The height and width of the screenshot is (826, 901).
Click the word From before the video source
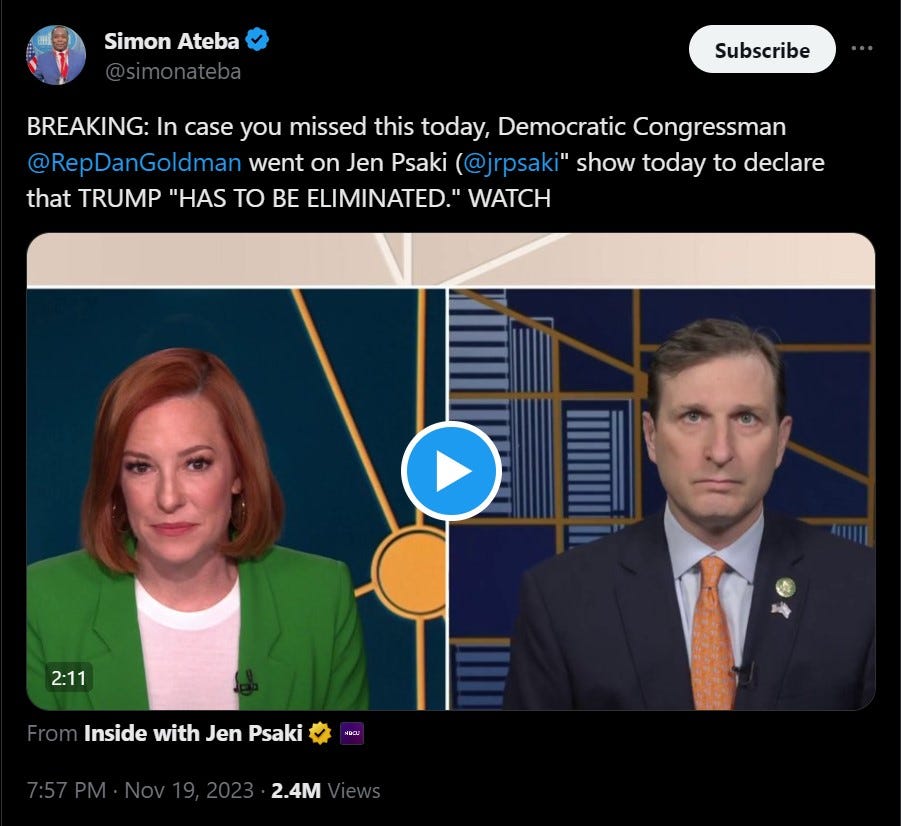pos(52,733)
